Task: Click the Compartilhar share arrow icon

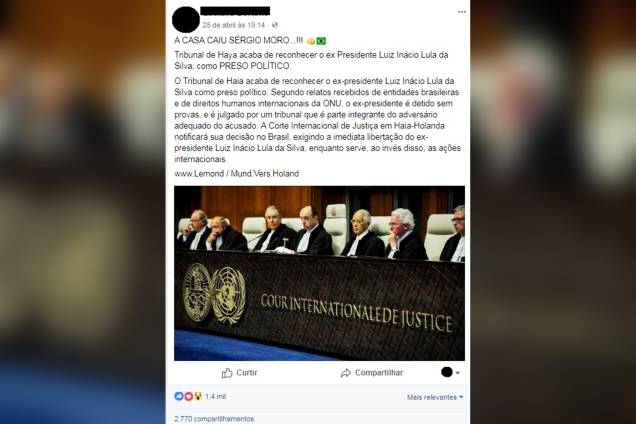Action: [346, 373]
